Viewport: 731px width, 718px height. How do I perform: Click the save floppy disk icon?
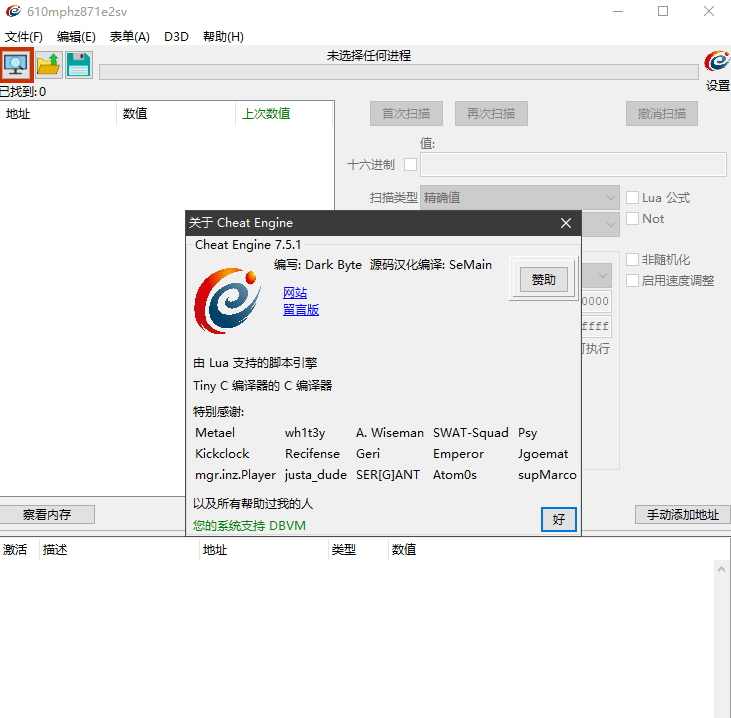[78, 65]
